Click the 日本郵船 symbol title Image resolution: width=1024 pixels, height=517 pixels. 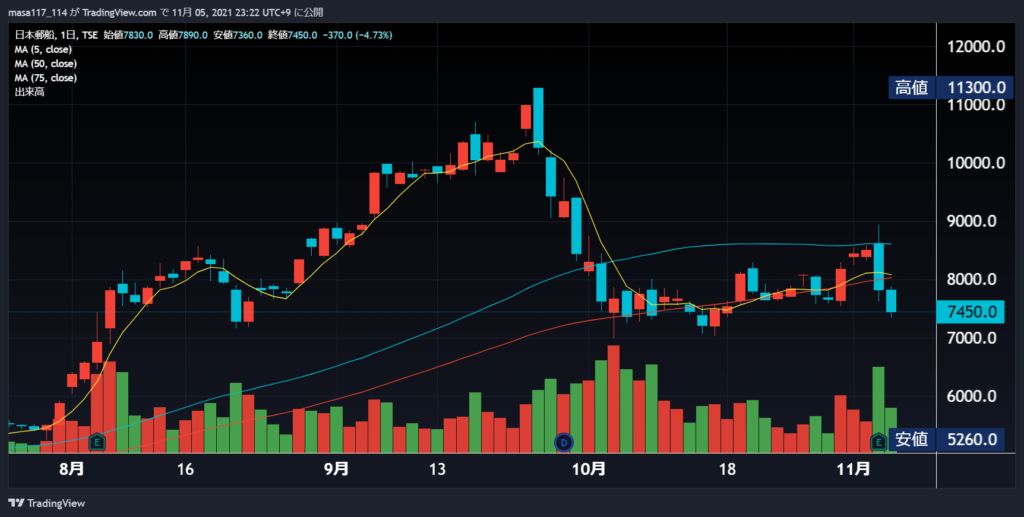pyautogui.click(x=35, y=35)
